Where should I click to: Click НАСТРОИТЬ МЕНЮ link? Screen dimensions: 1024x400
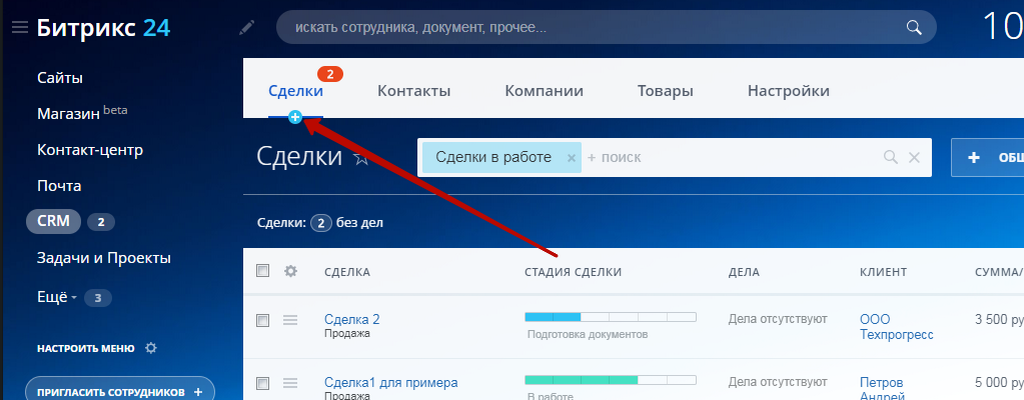pos(86,348)
